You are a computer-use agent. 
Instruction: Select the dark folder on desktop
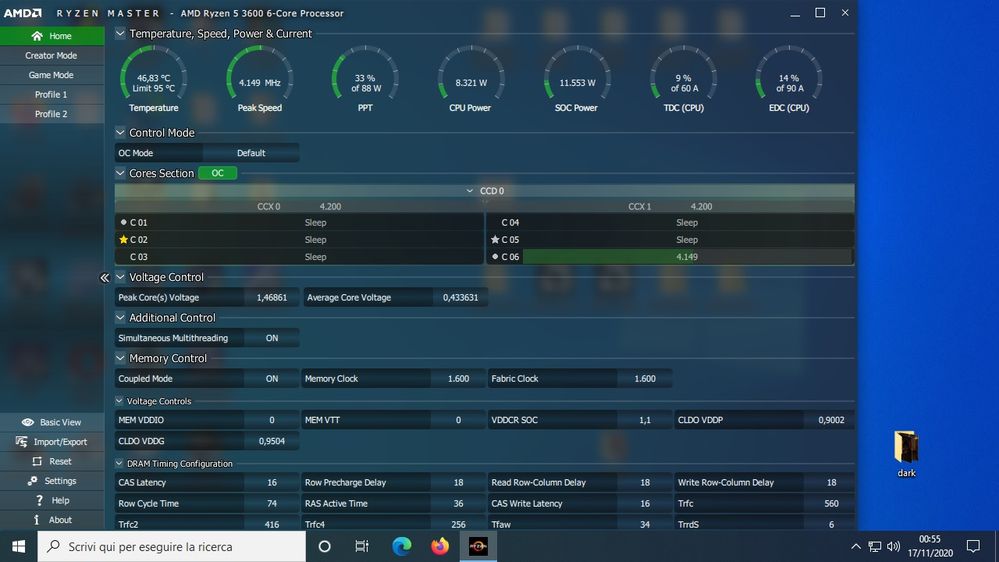(906, 453)
